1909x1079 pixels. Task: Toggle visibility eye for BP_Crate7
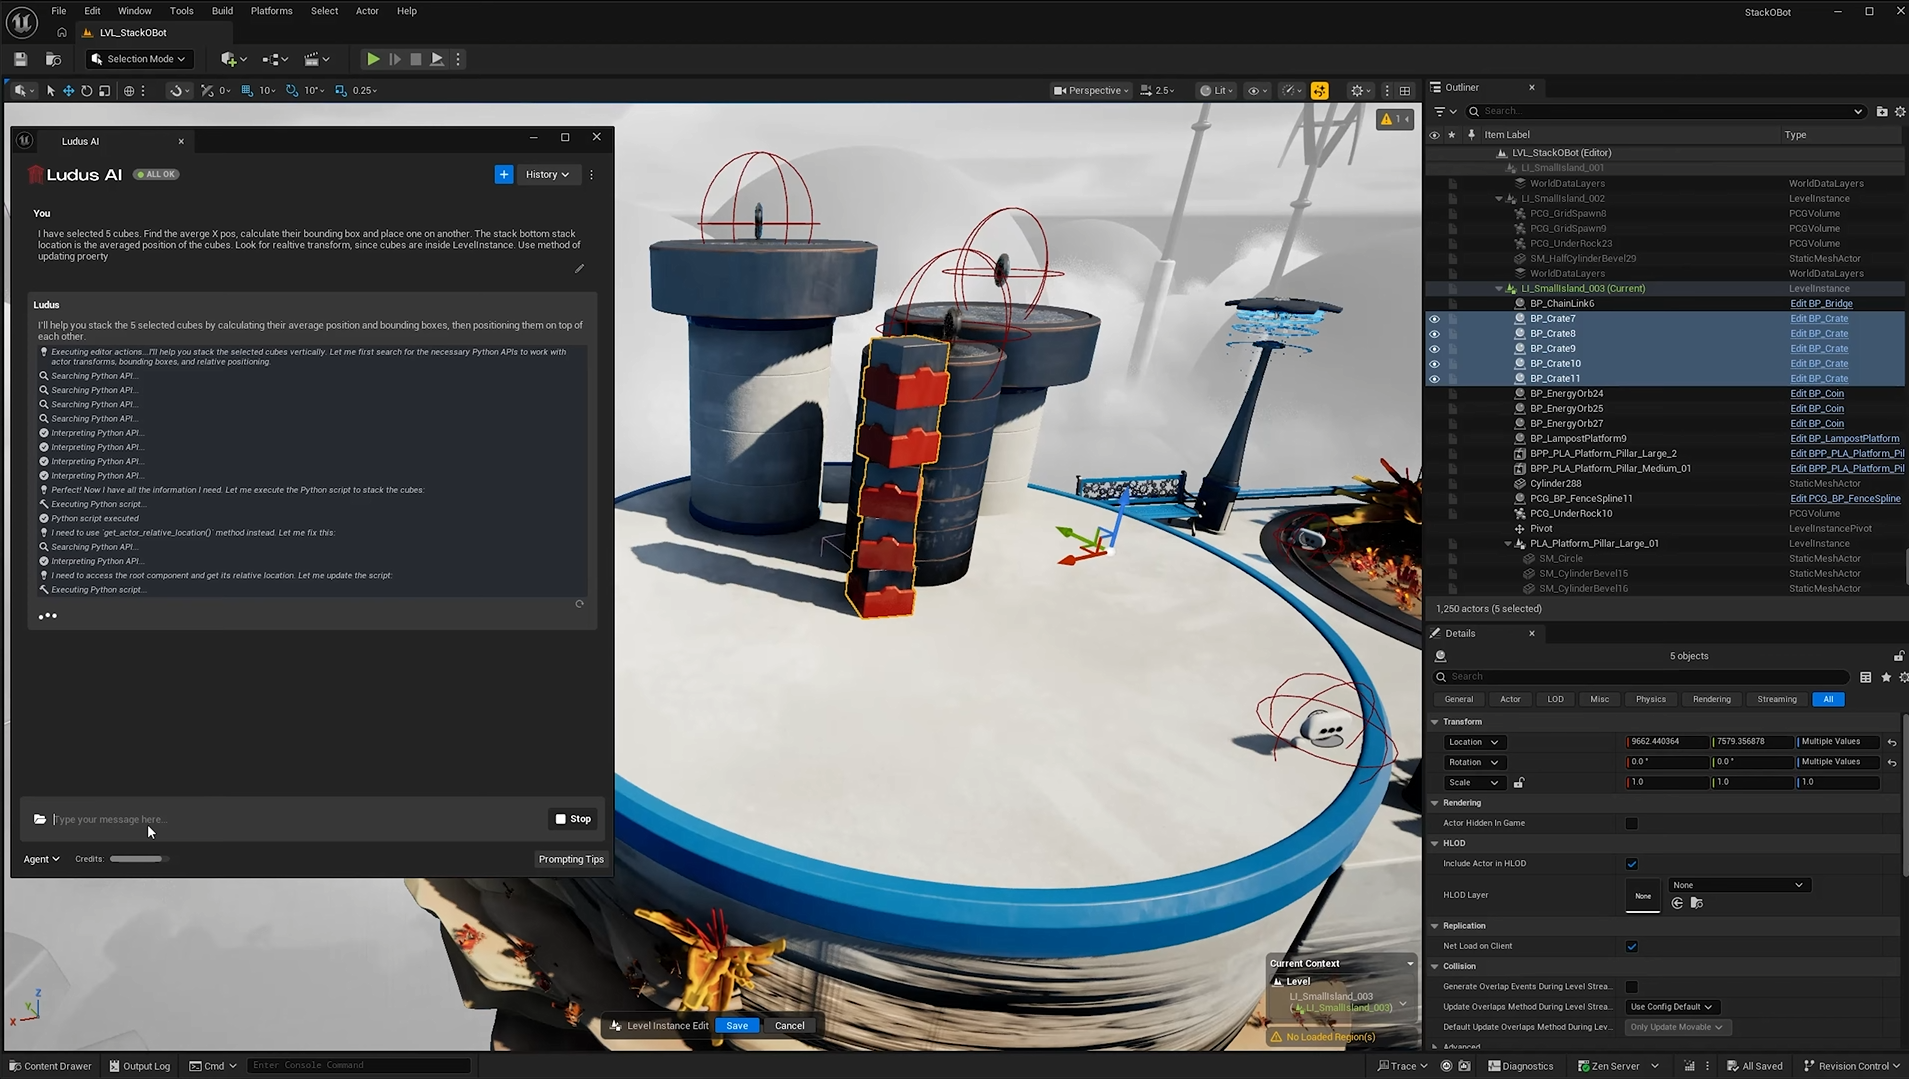1434,319
